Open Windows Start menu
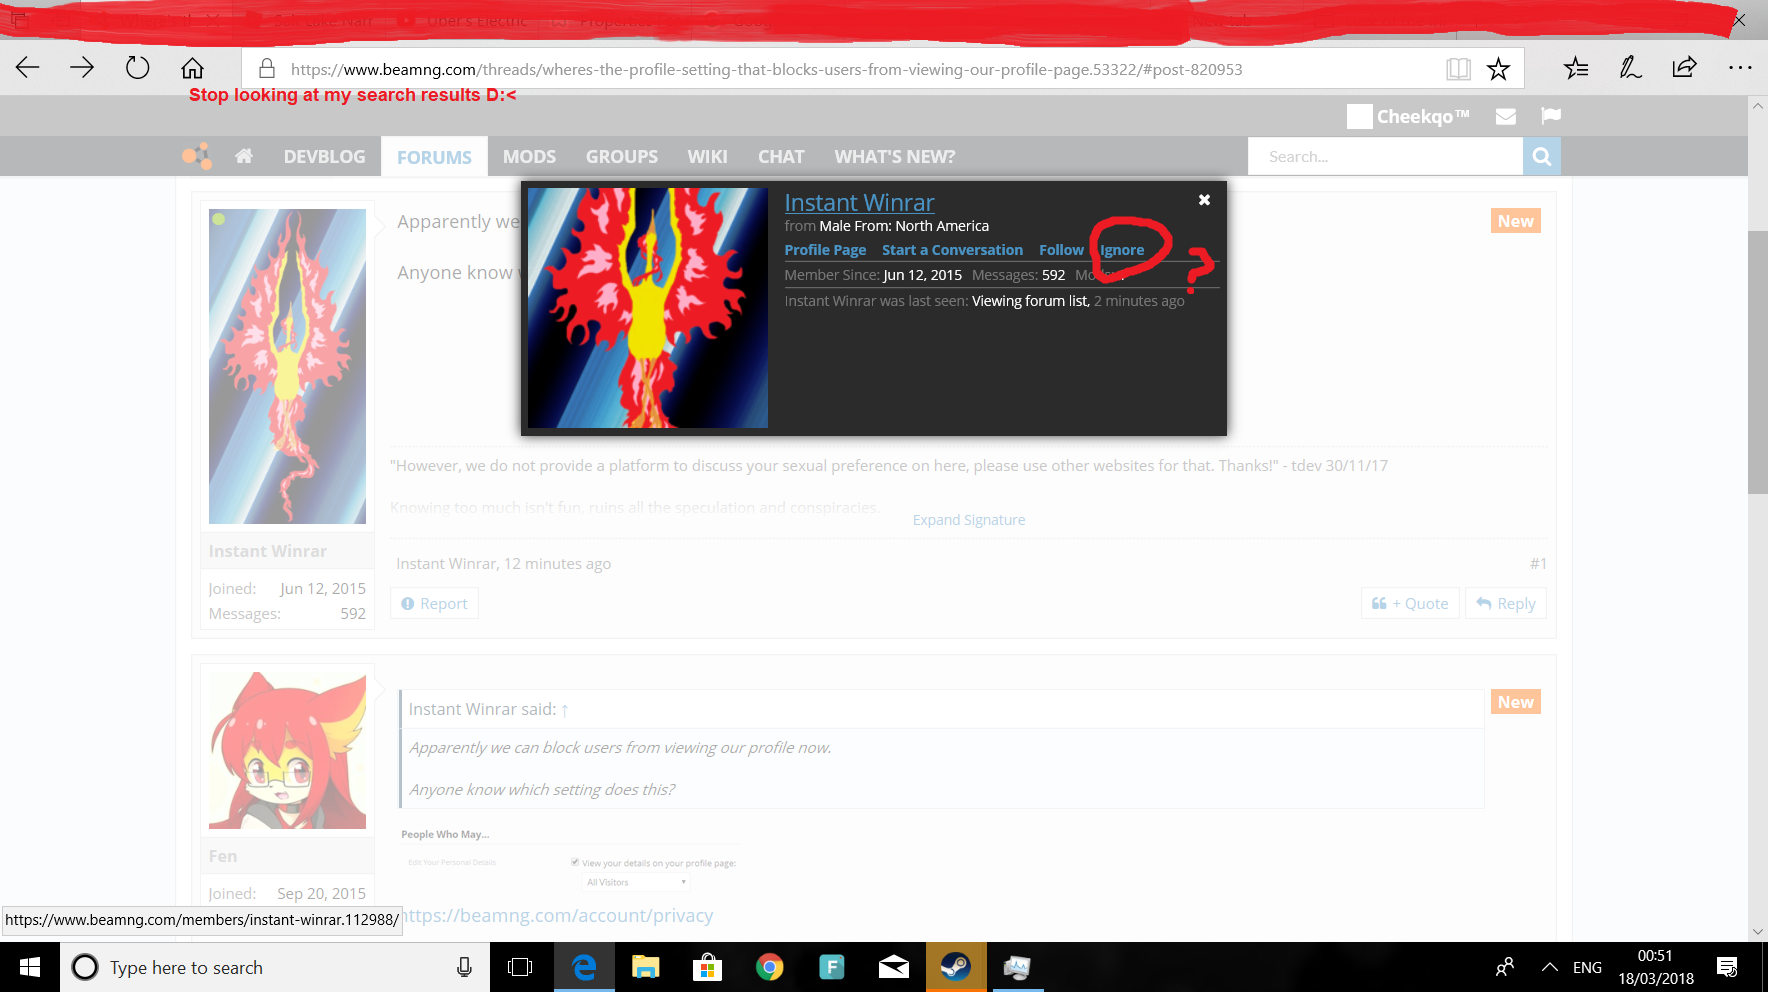The width and height of the screenshot is (1768, 992). click(30, 967)
